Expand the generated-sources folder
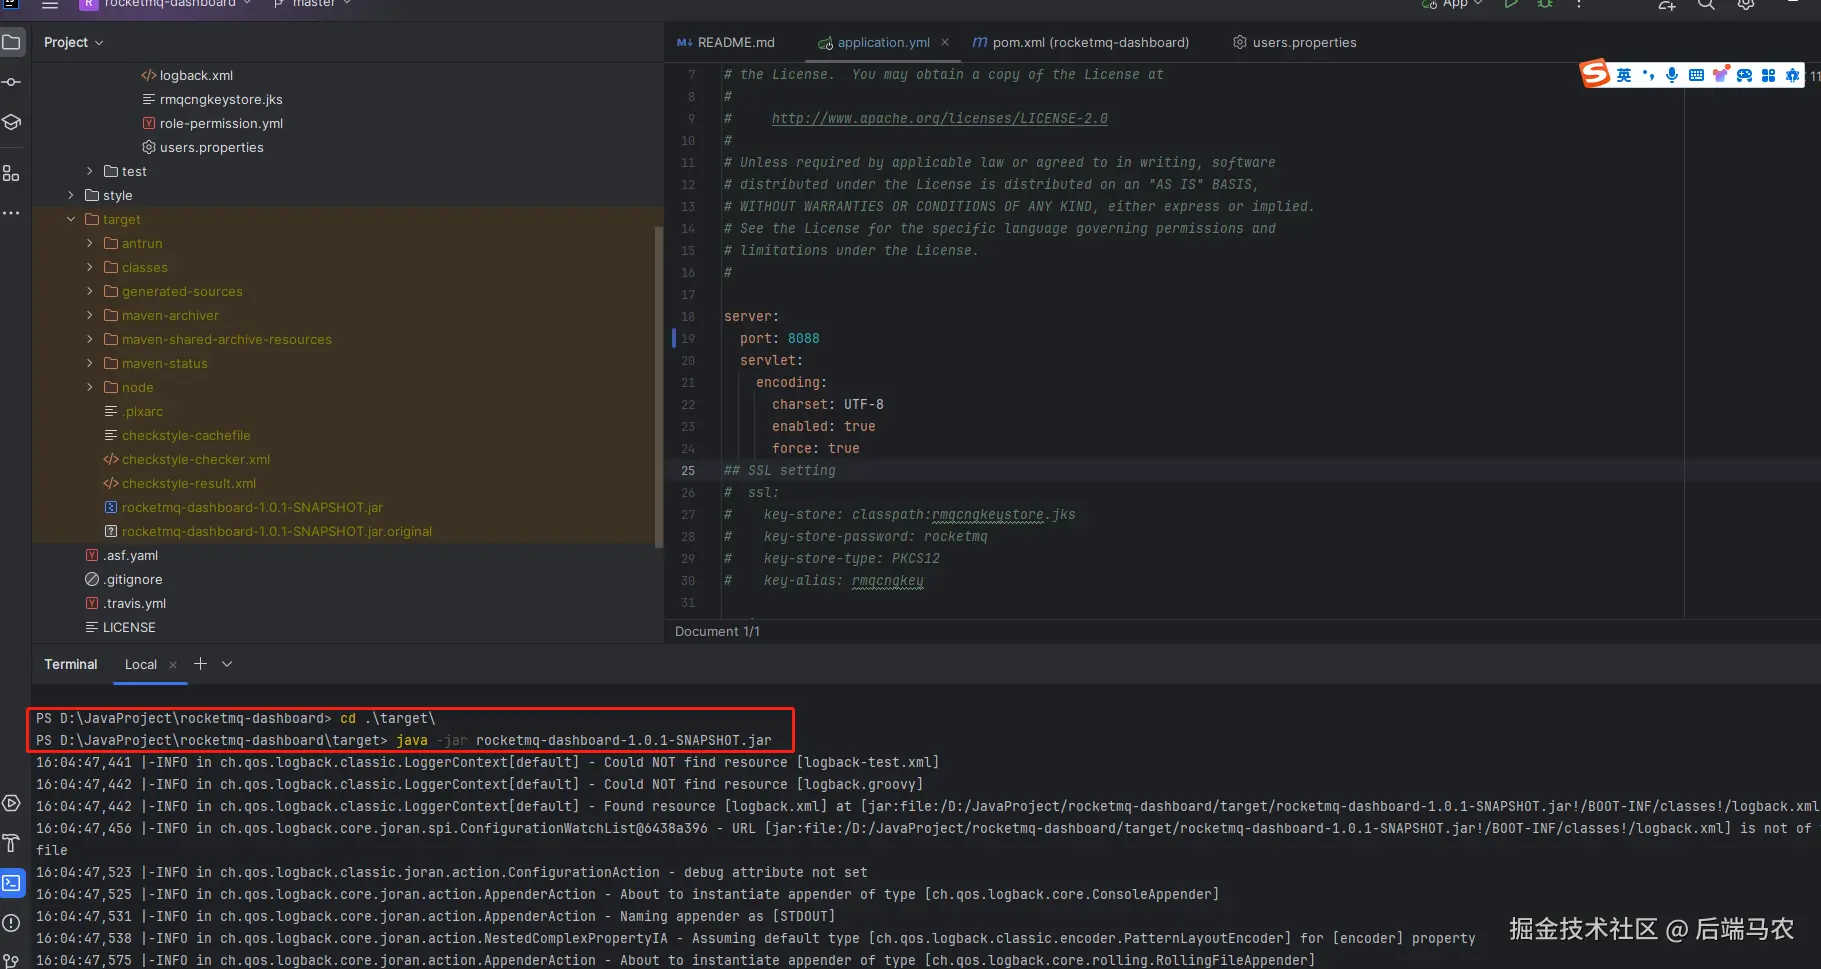The height and width of the screenshot is (969, 1821). tap(90, 291)
